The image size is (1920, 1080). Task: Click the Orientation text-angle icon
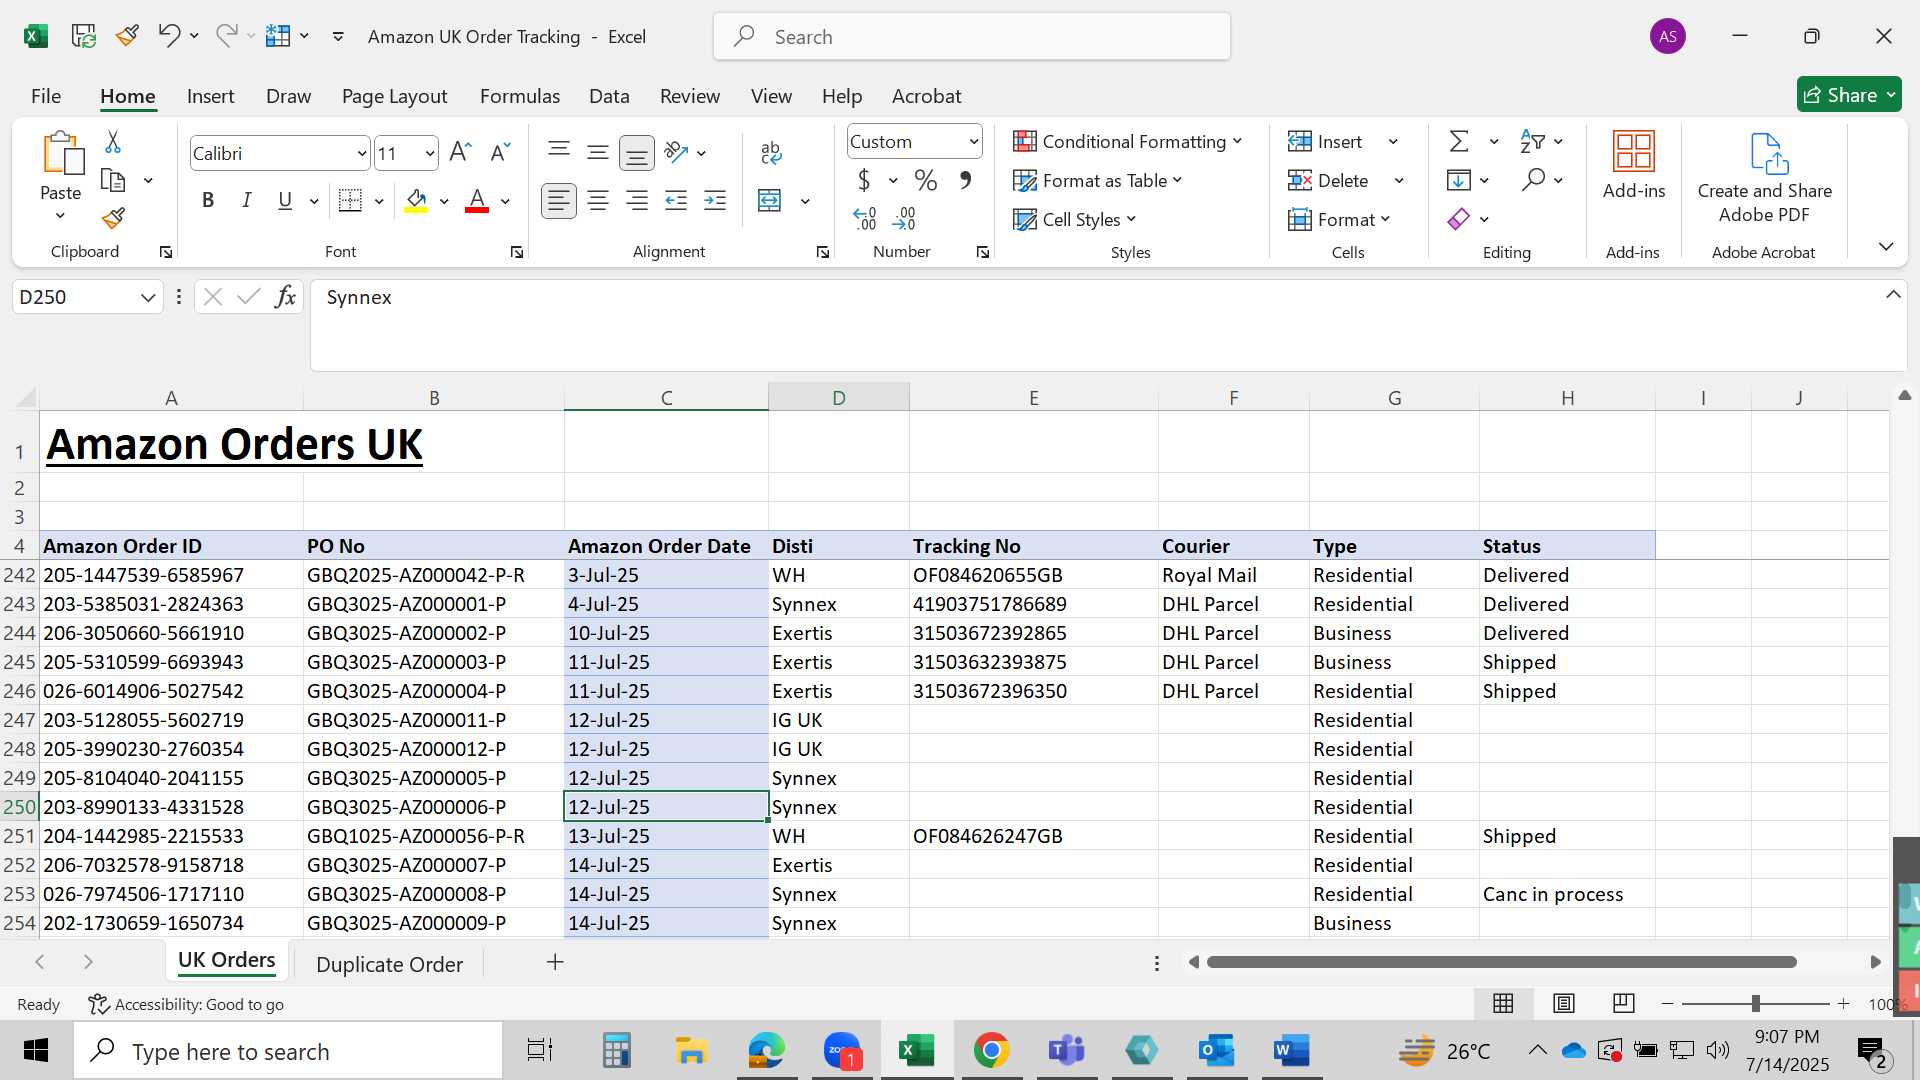coord(676,152)
